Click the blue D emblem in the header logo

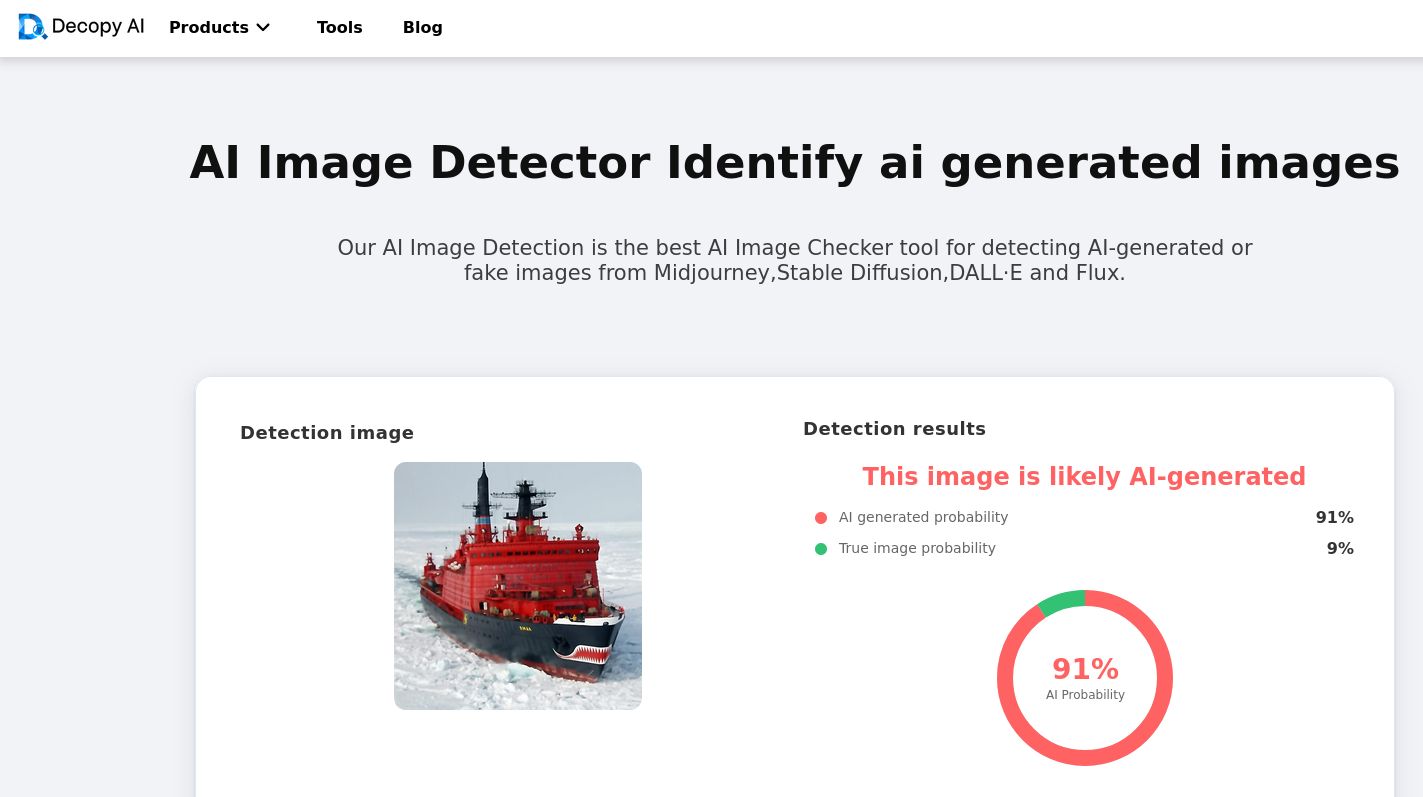(x=31, y=27)
